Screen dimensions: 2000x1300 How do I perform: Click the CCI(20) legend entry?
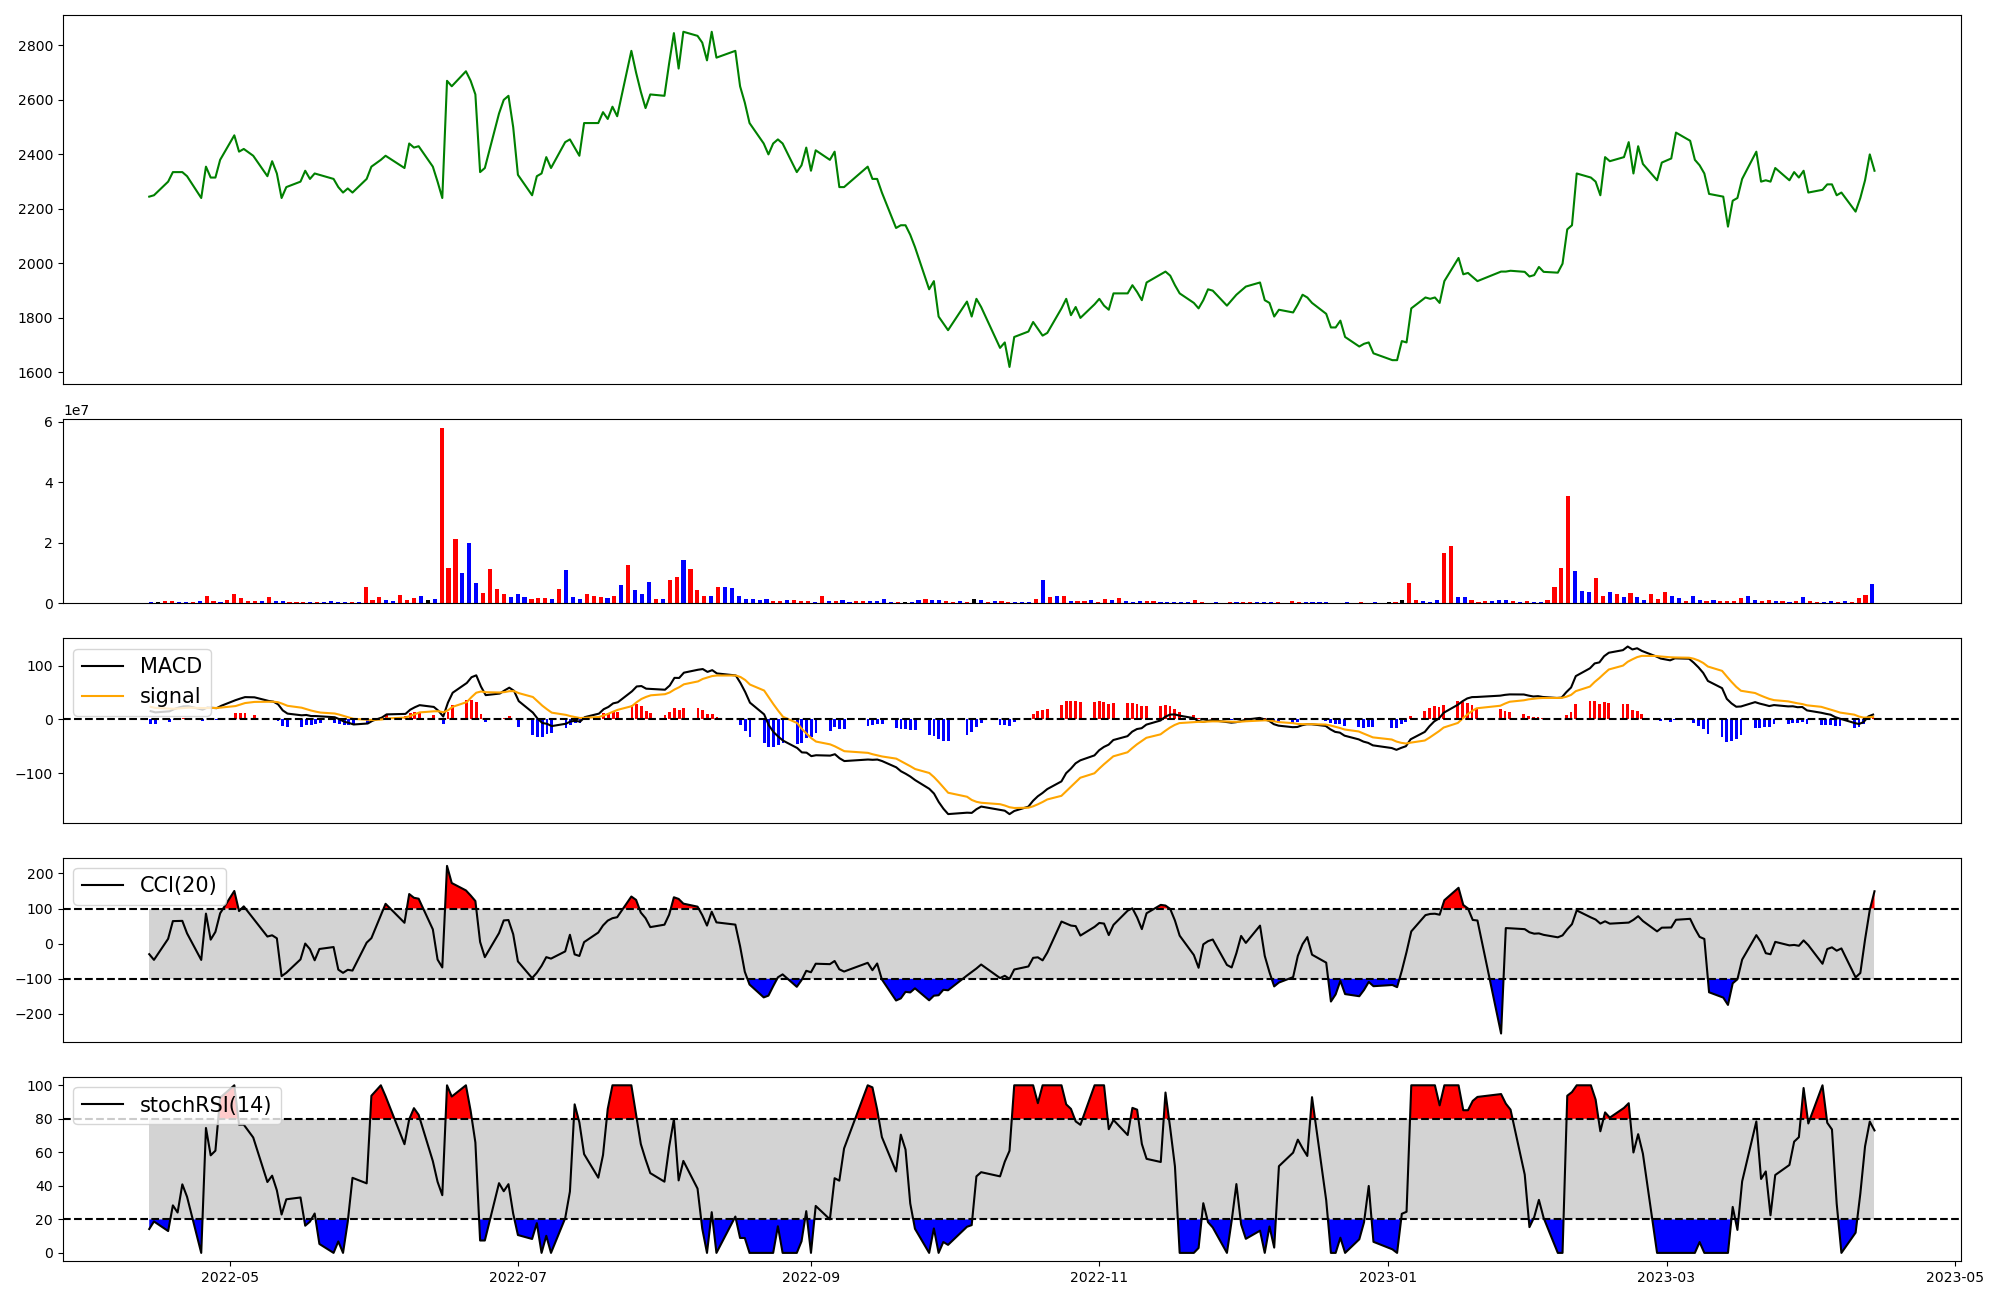(177, 885)
